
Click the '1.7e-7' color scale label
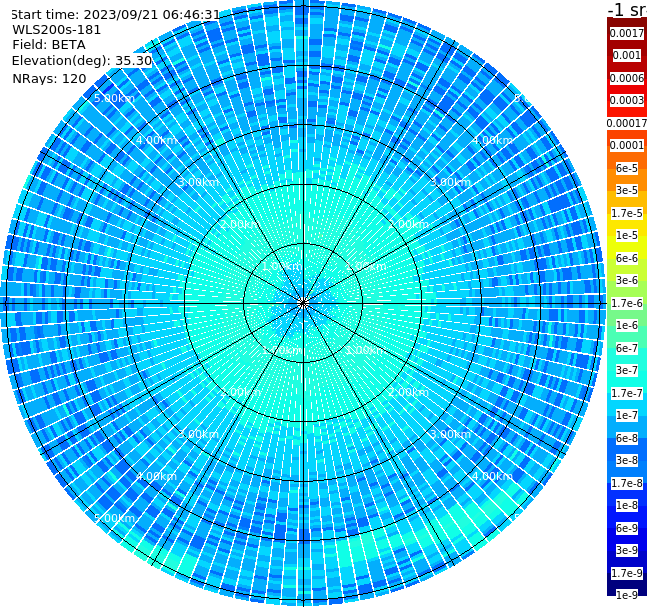click(x=627, y=393)
